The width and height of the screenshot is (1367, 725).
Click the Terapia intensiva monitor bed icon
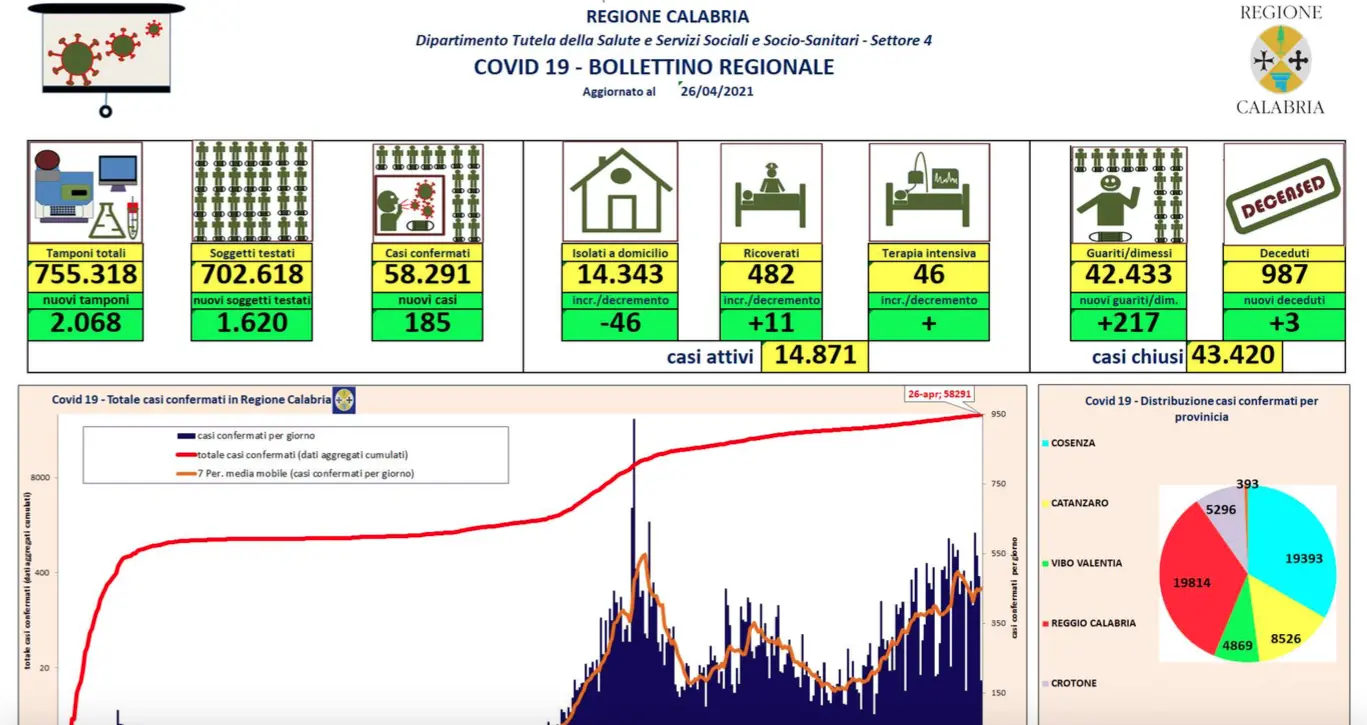929,193
